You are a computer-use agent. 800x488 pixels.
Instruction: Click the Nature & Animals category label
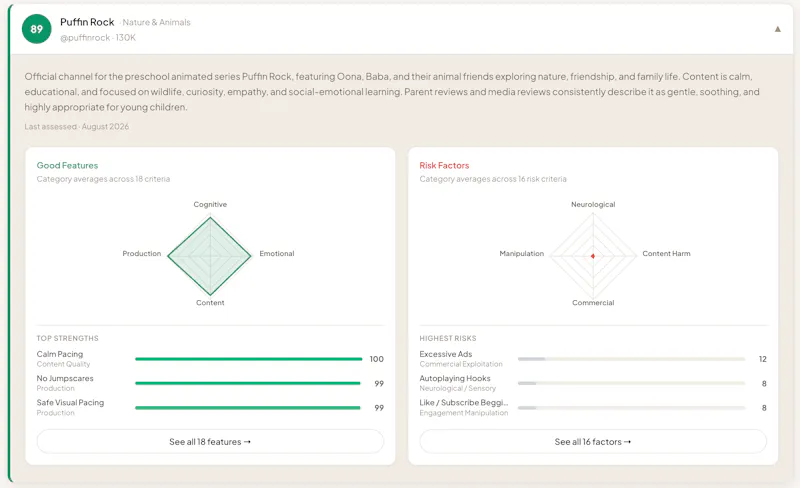tap(157, 22)
